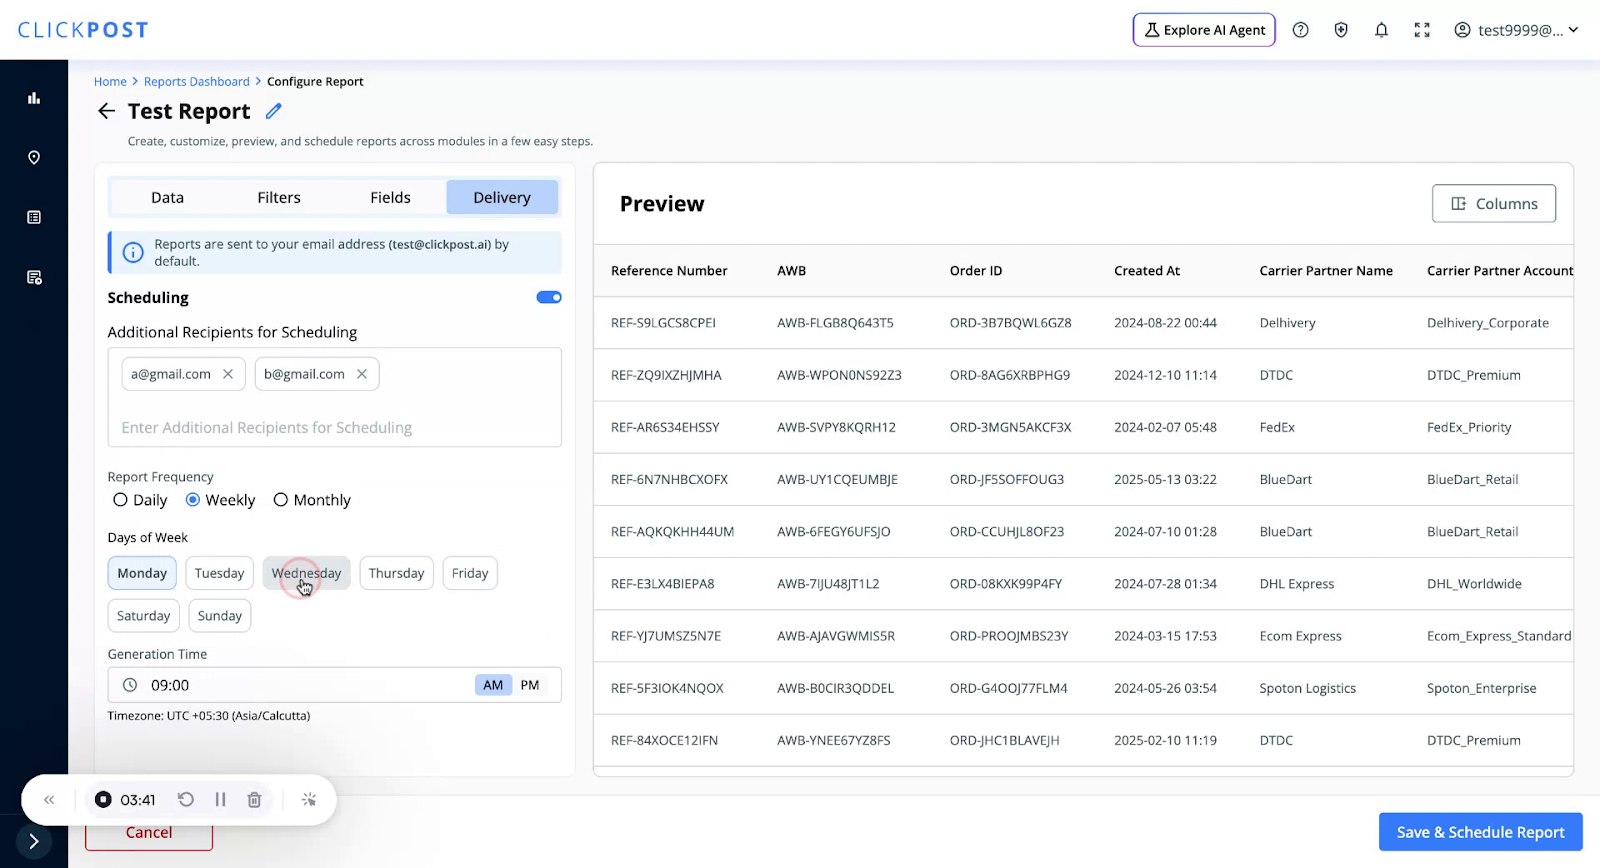Open the list view sidebar icon
The width and height of the screenshot is (1600, 868).
coord(34,217)
